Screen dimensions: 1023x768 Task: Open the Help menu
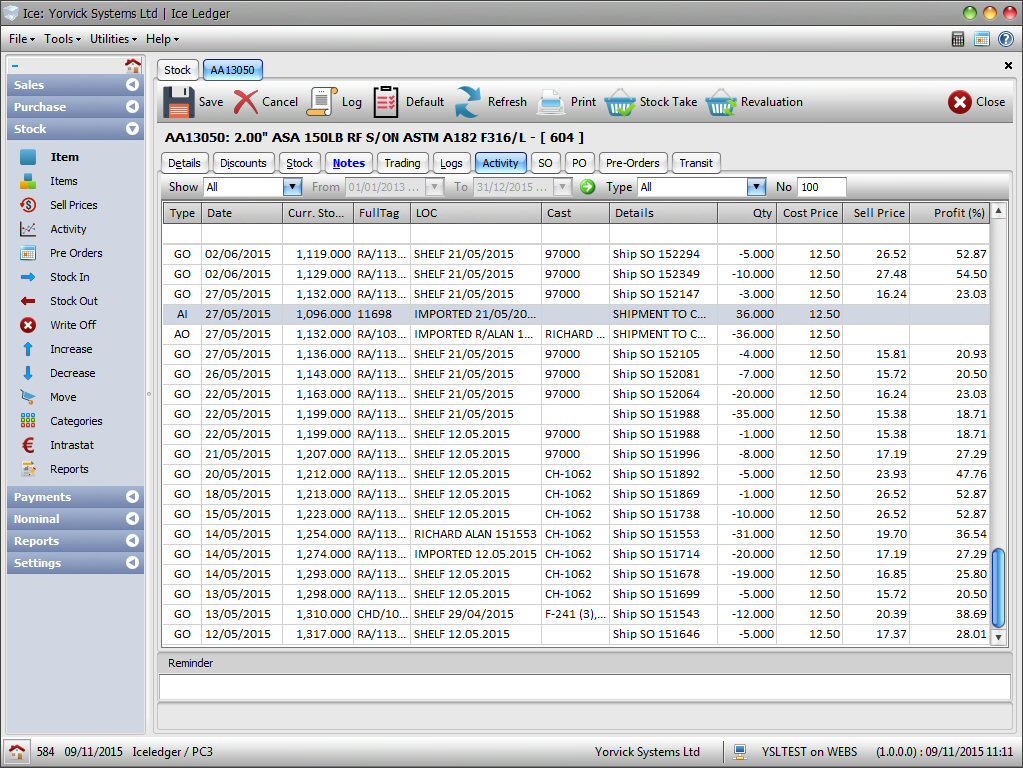point(162,39)
